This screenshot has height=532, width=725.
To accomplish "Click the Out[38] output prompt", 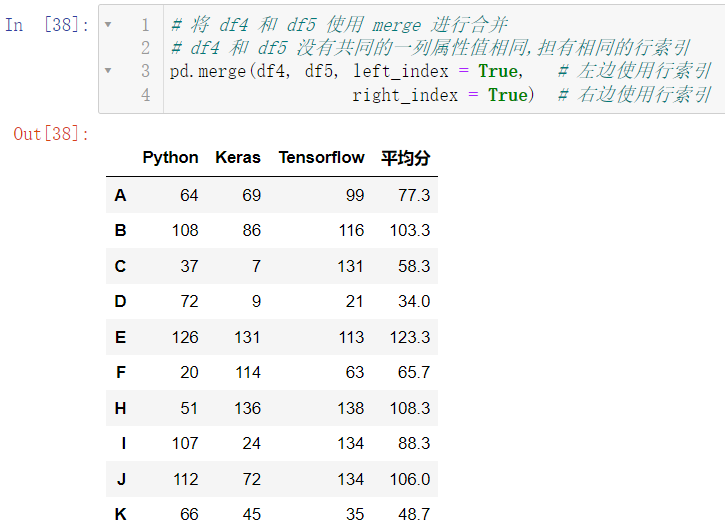I will (x=51, y=134).
